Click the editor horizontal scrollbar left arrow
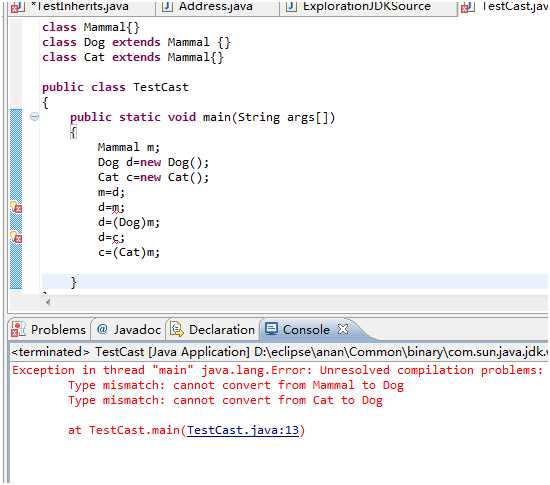The image size is (550, 485). pyautogui.click(x=48, y=302)
